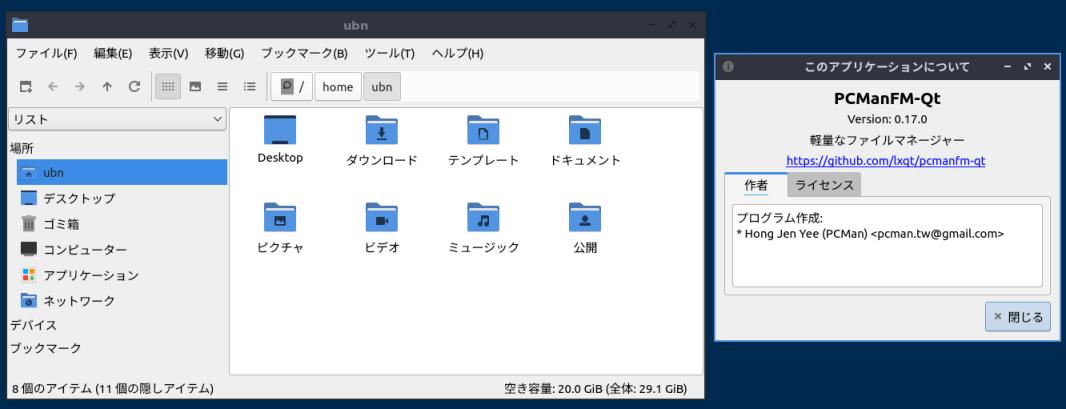This screenshot has height=409, width=1066.
Task: Click 閉じる button in About dialog
Action: point(1018,317)
